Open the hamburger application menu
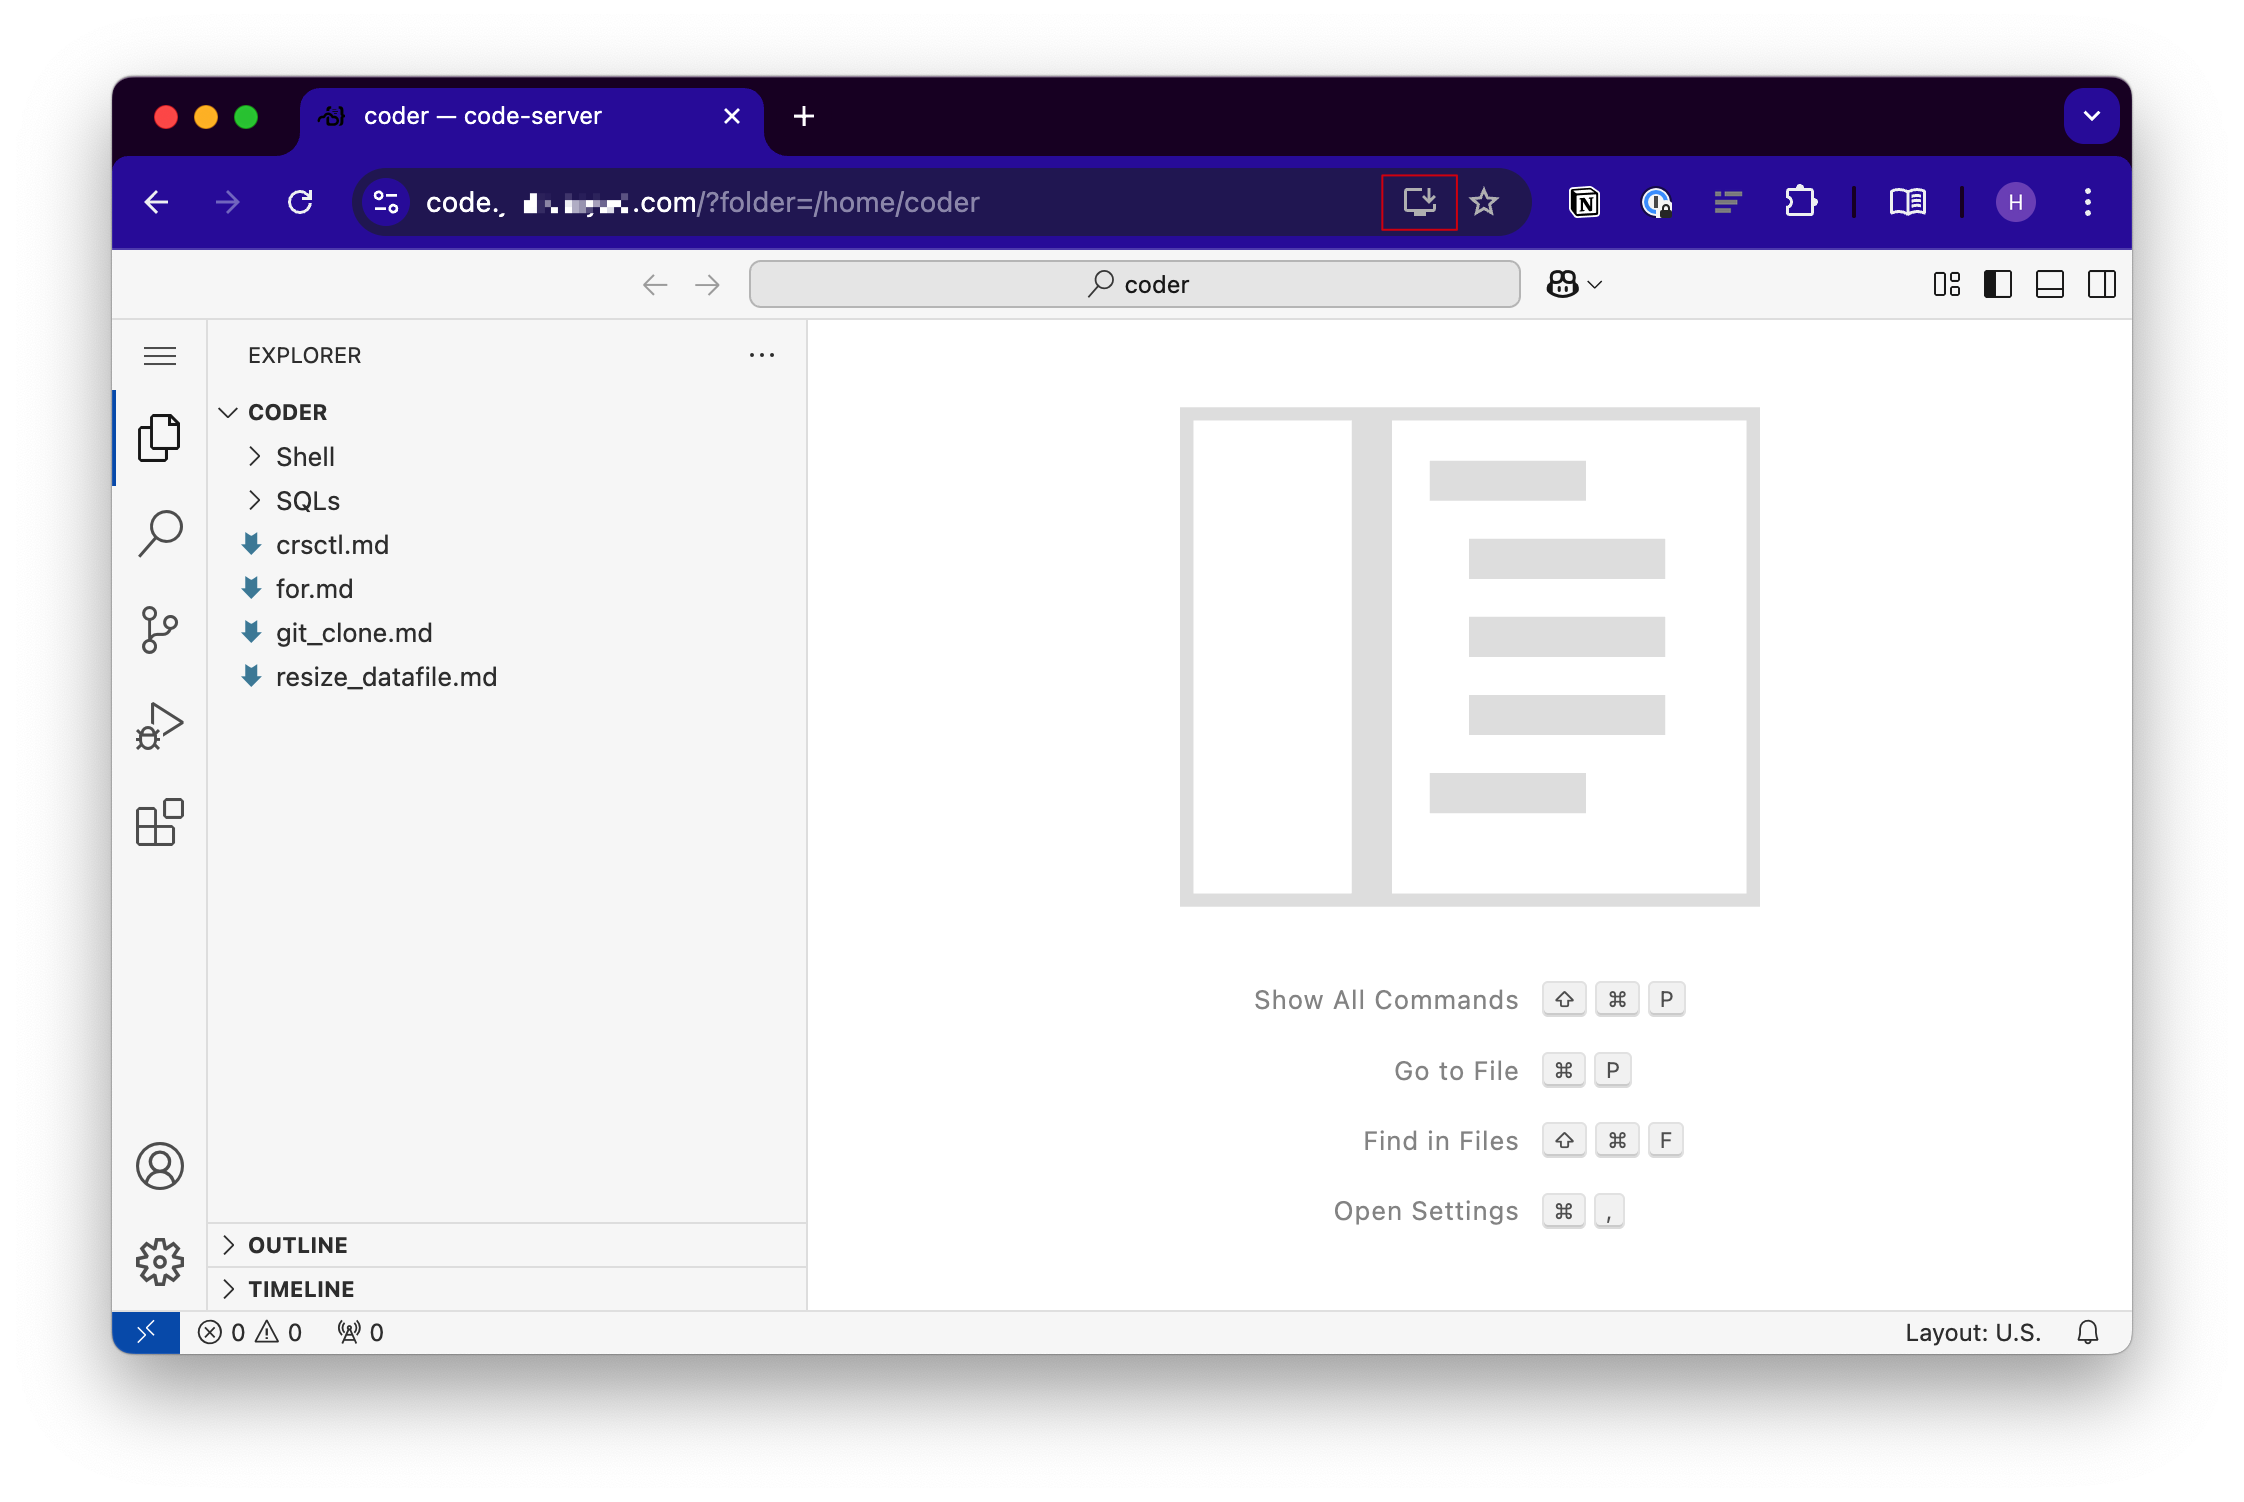This screenshot has width=2244, height=1502. pyautogui.click(x=160, y=356)
